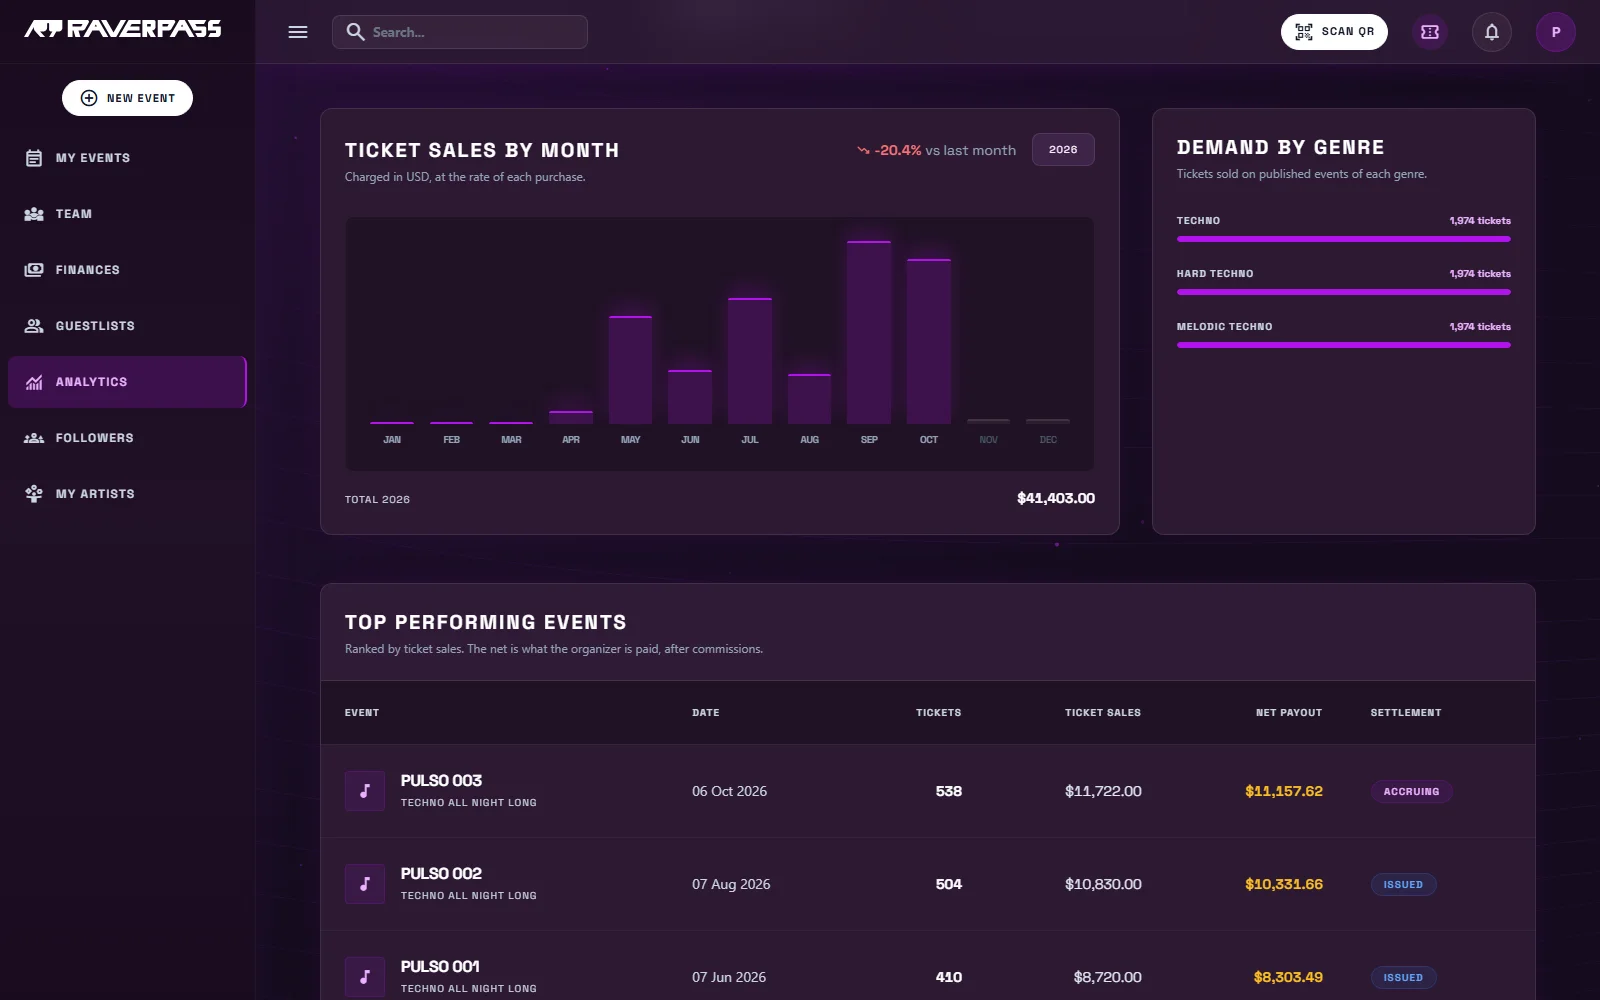Click the Analytics chart icon
The image size is (1600, 1000).
(34, 382)
